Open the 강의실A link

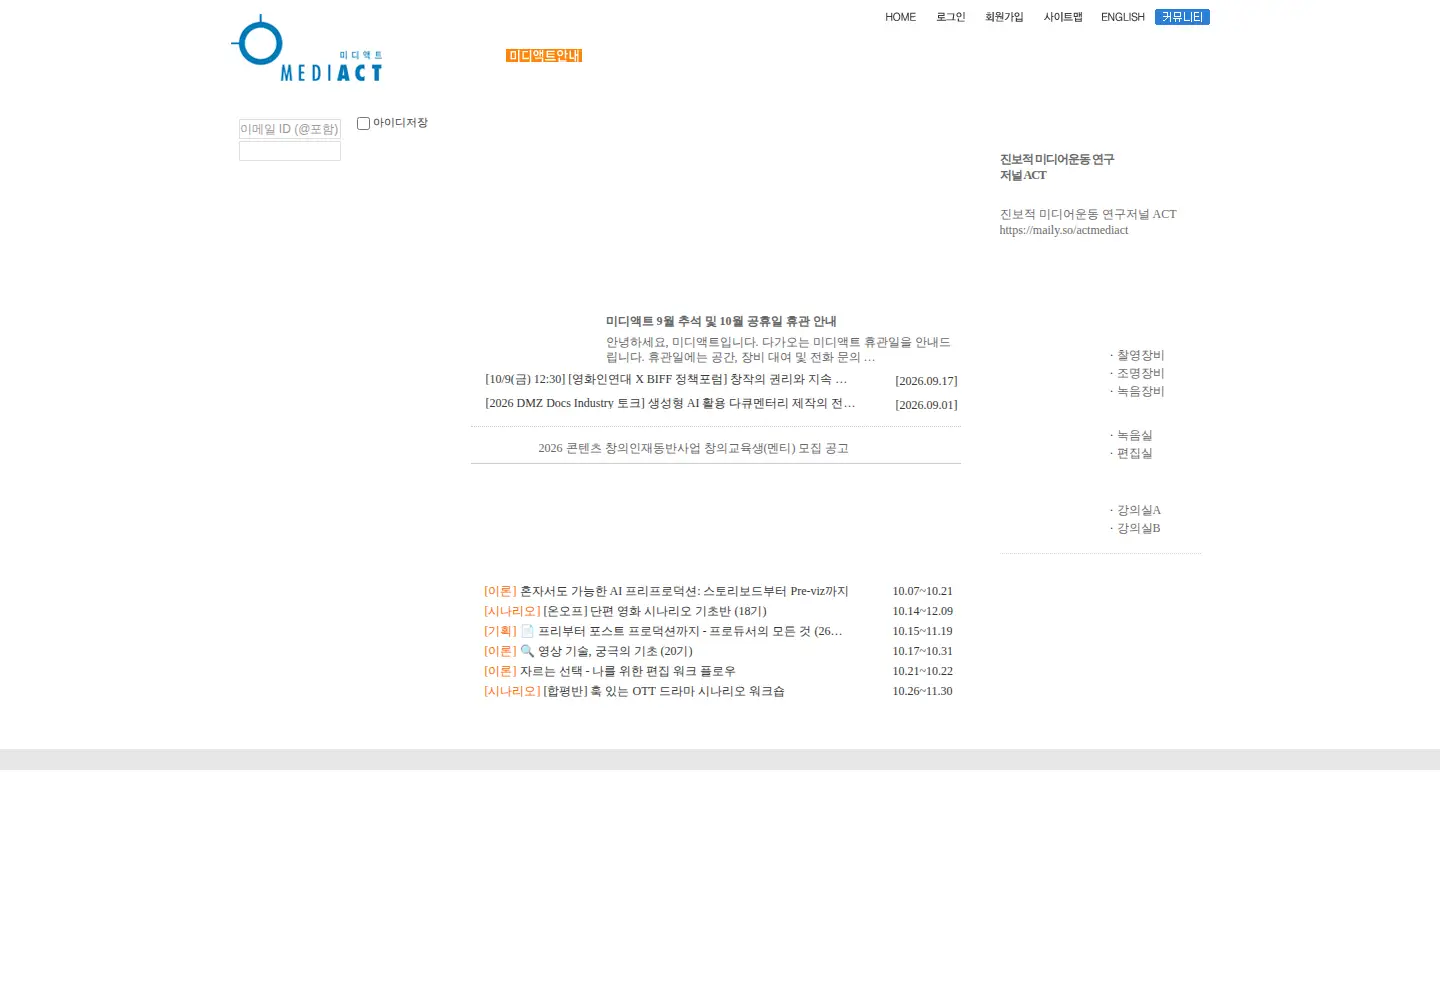click(1139, 510)
